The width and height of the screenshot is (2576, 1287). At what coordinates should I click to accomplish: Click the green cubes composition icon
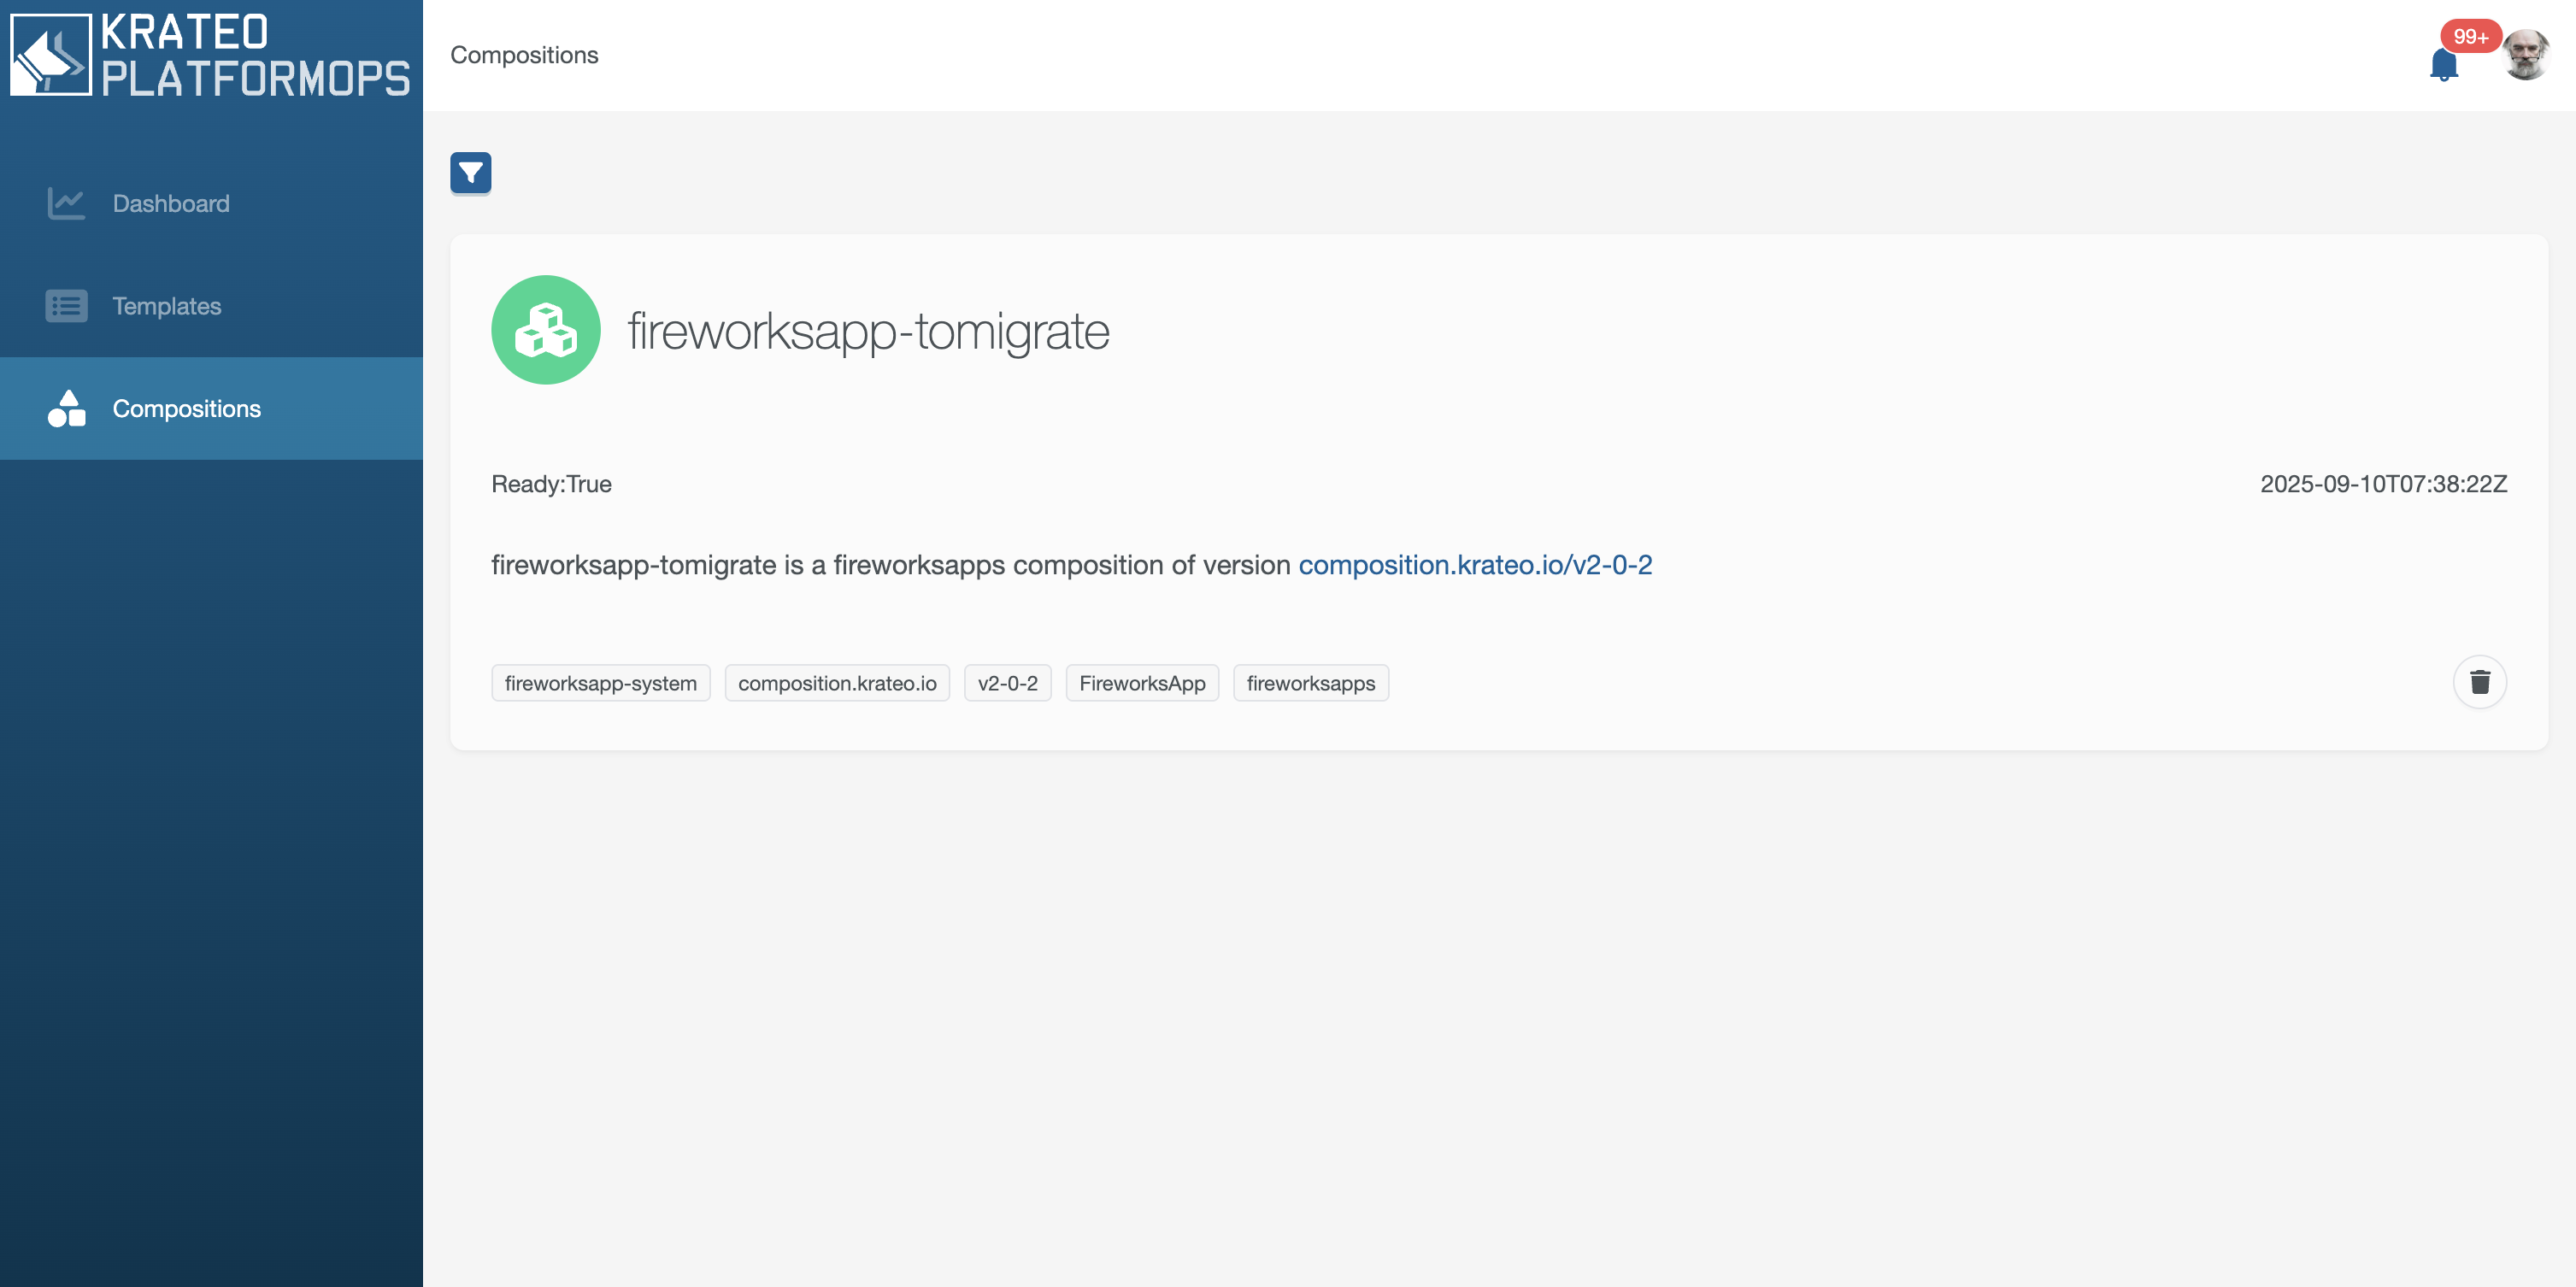[545, 330]
